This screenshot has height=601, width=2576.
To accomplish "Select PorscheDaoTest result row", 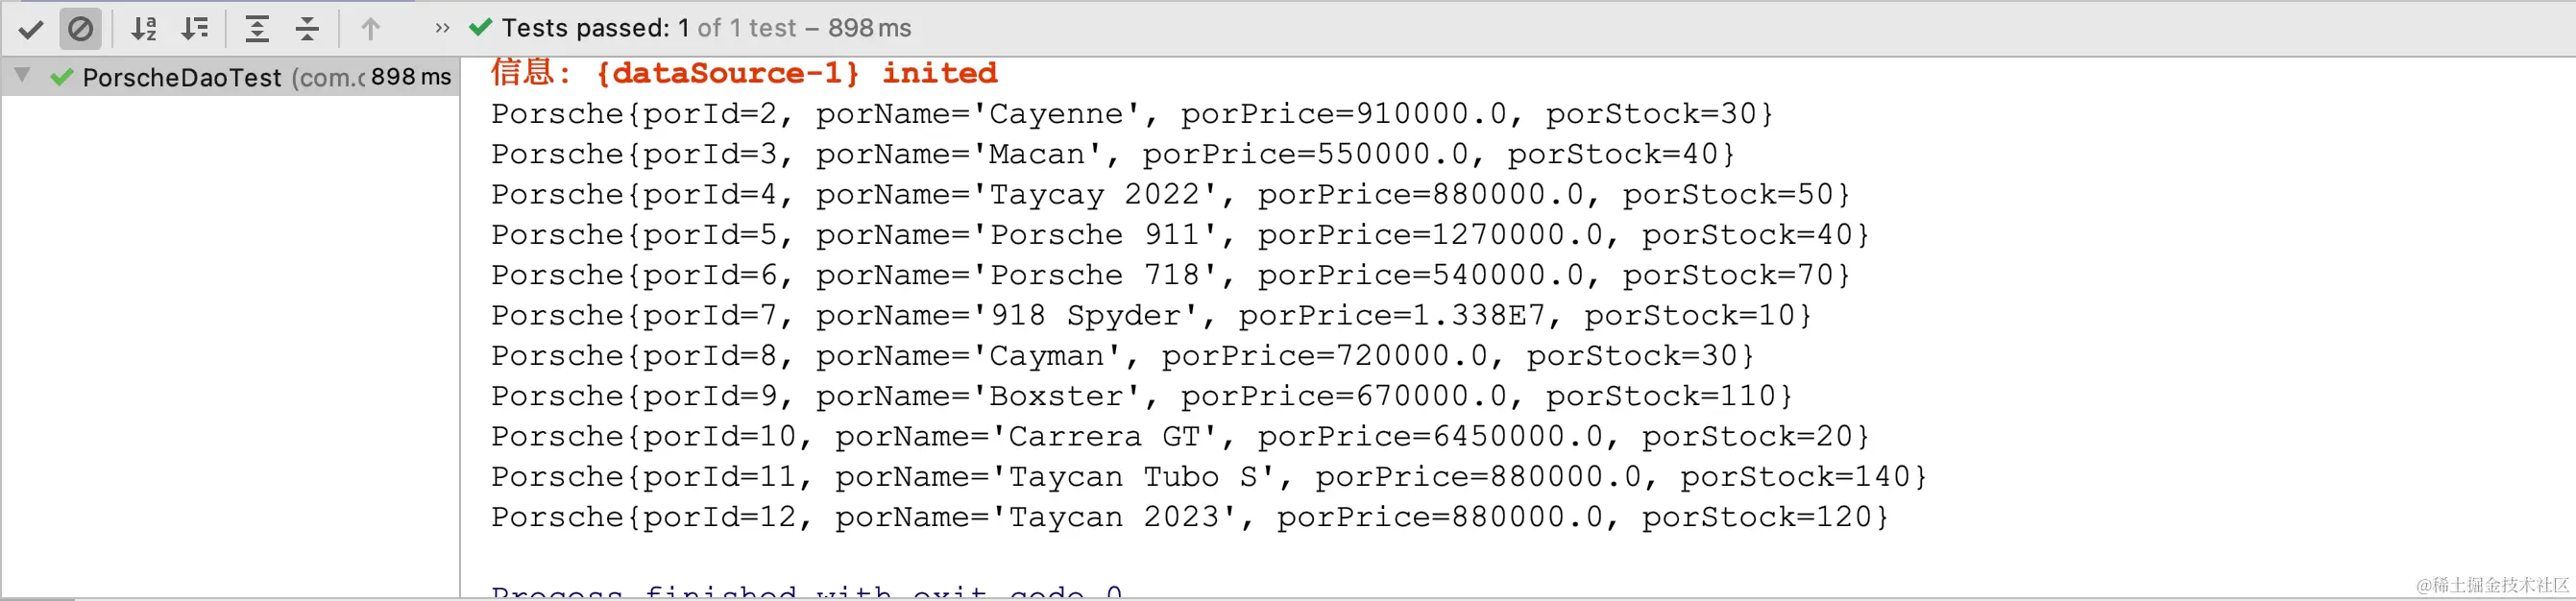I will [x=230, y=77].
